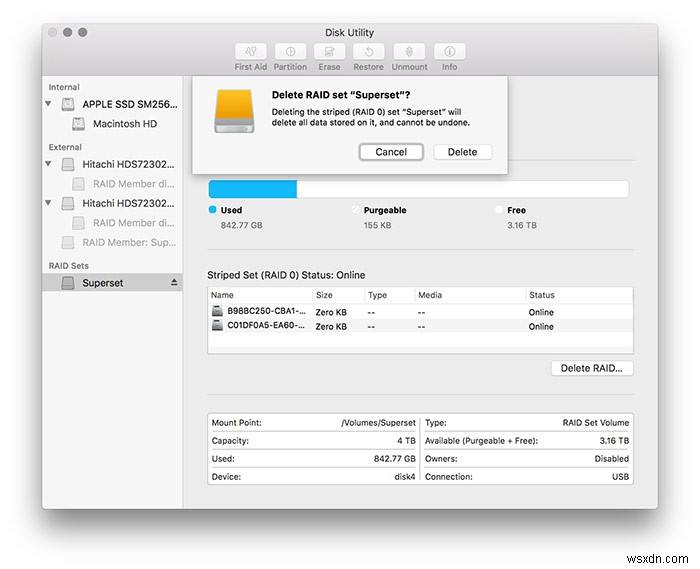
Task: Click the Disk Utility window title
Action: pos(349,33)
